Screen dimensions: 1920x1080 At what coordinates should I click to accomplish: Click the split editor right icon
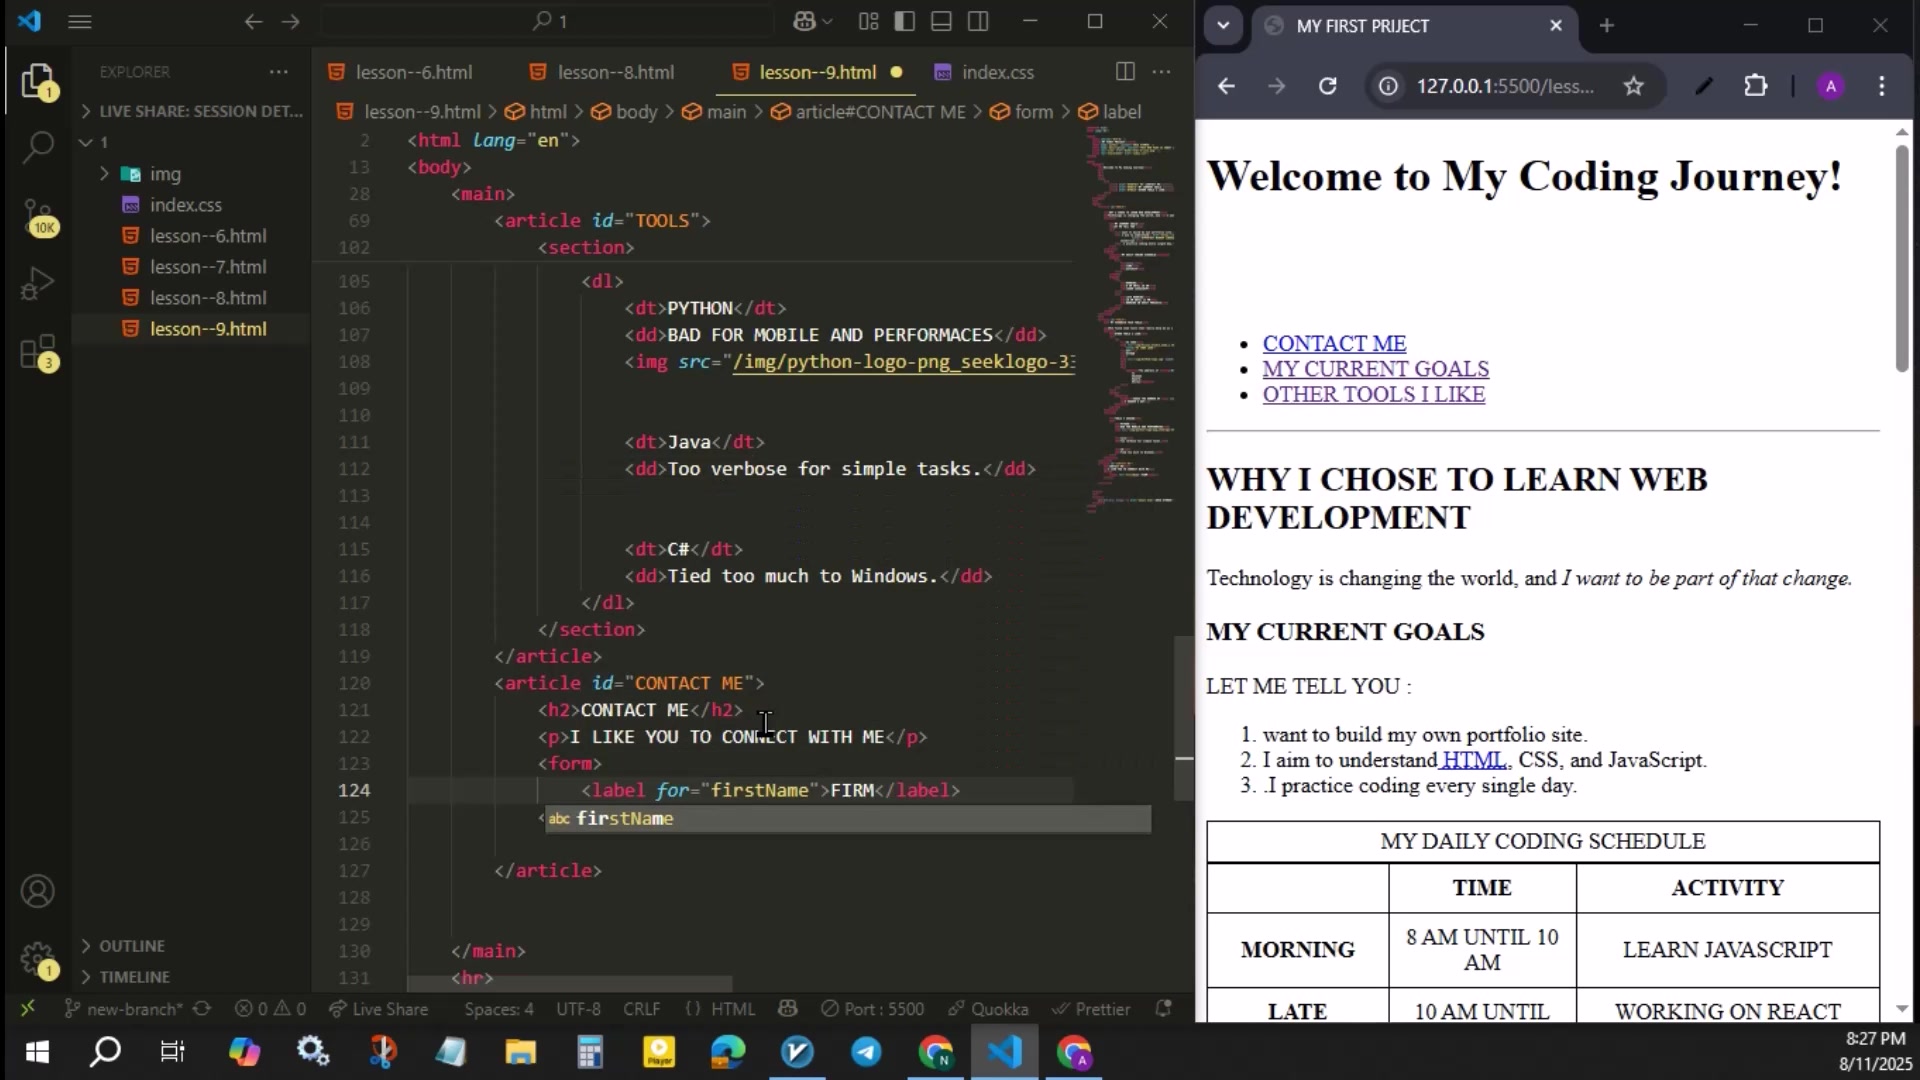[1125, 72]
